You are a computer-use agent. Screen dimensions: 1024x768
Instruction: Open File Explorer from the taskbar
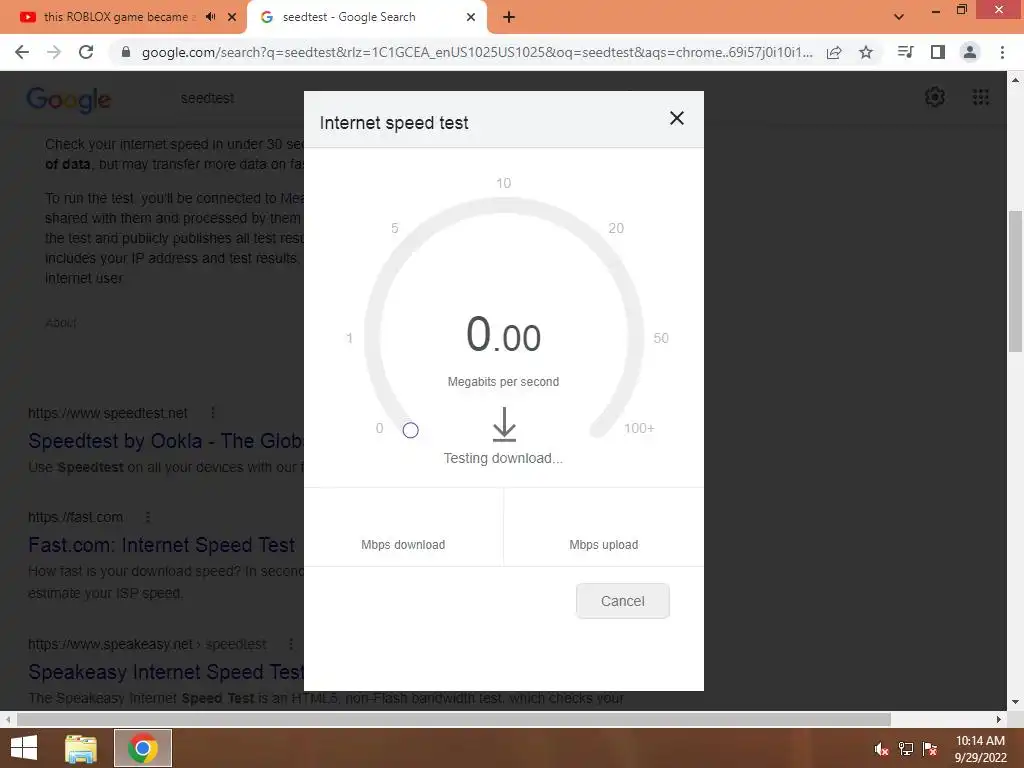coord(80,748)
